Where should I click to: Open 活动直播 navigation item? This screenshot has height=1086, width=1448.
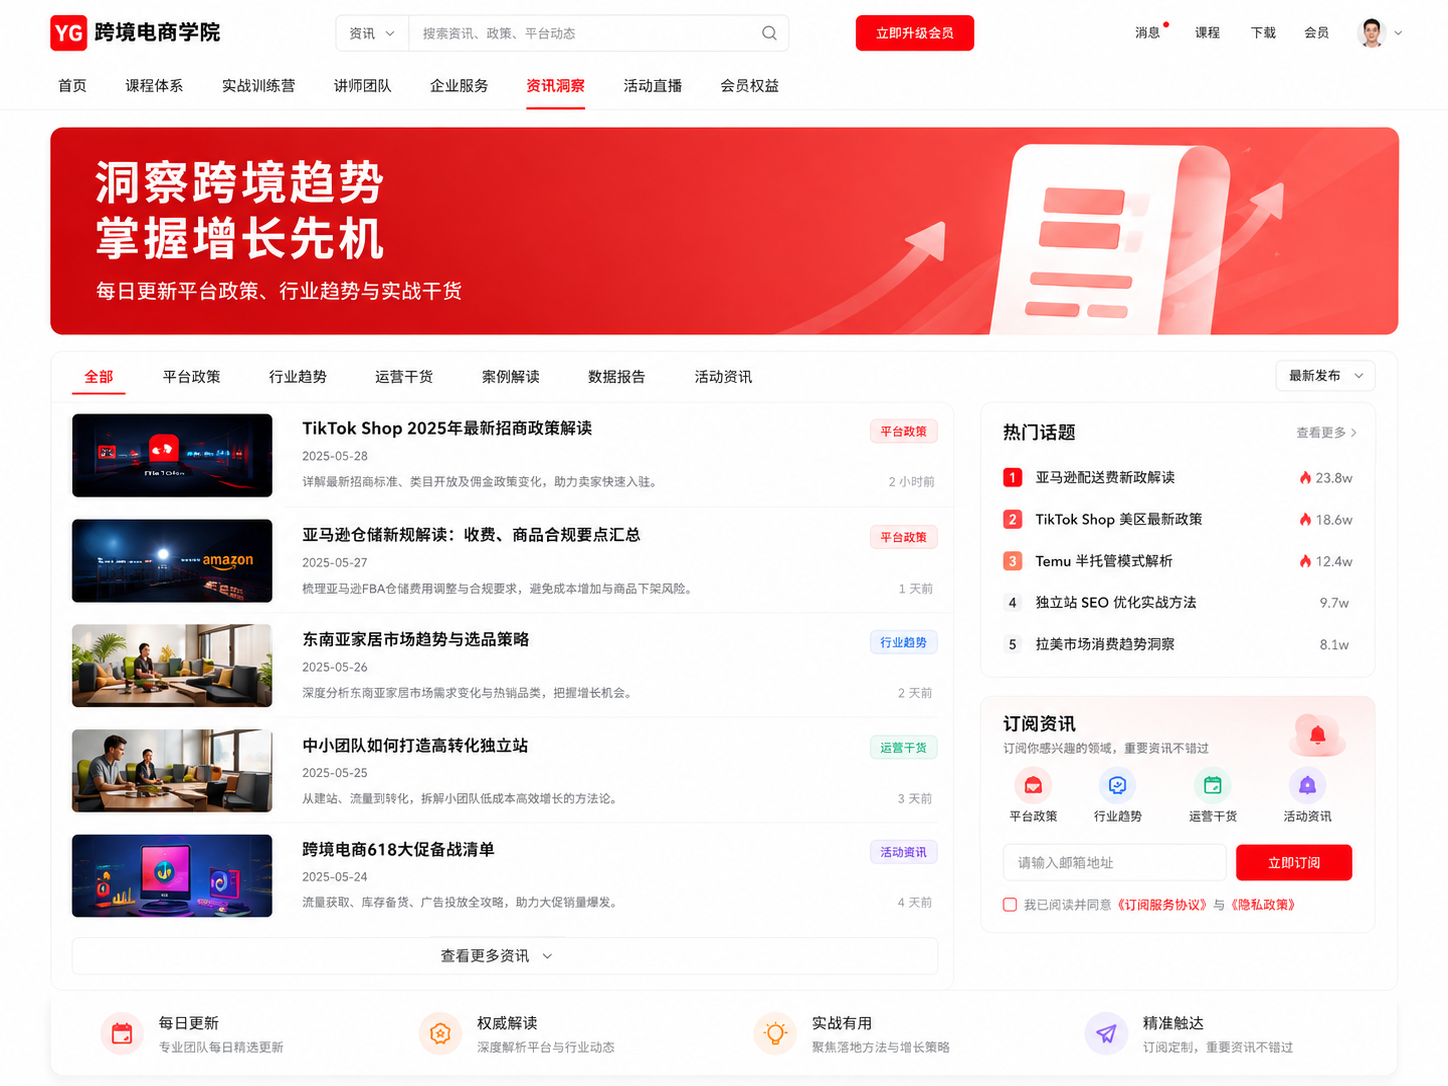pyautogui.click(x=652, y=86)
